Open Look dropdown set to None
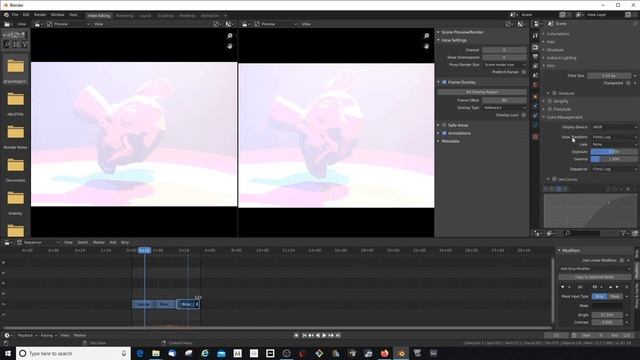The height and width of the screenshot is (360, 640). [x=614, y=144]
